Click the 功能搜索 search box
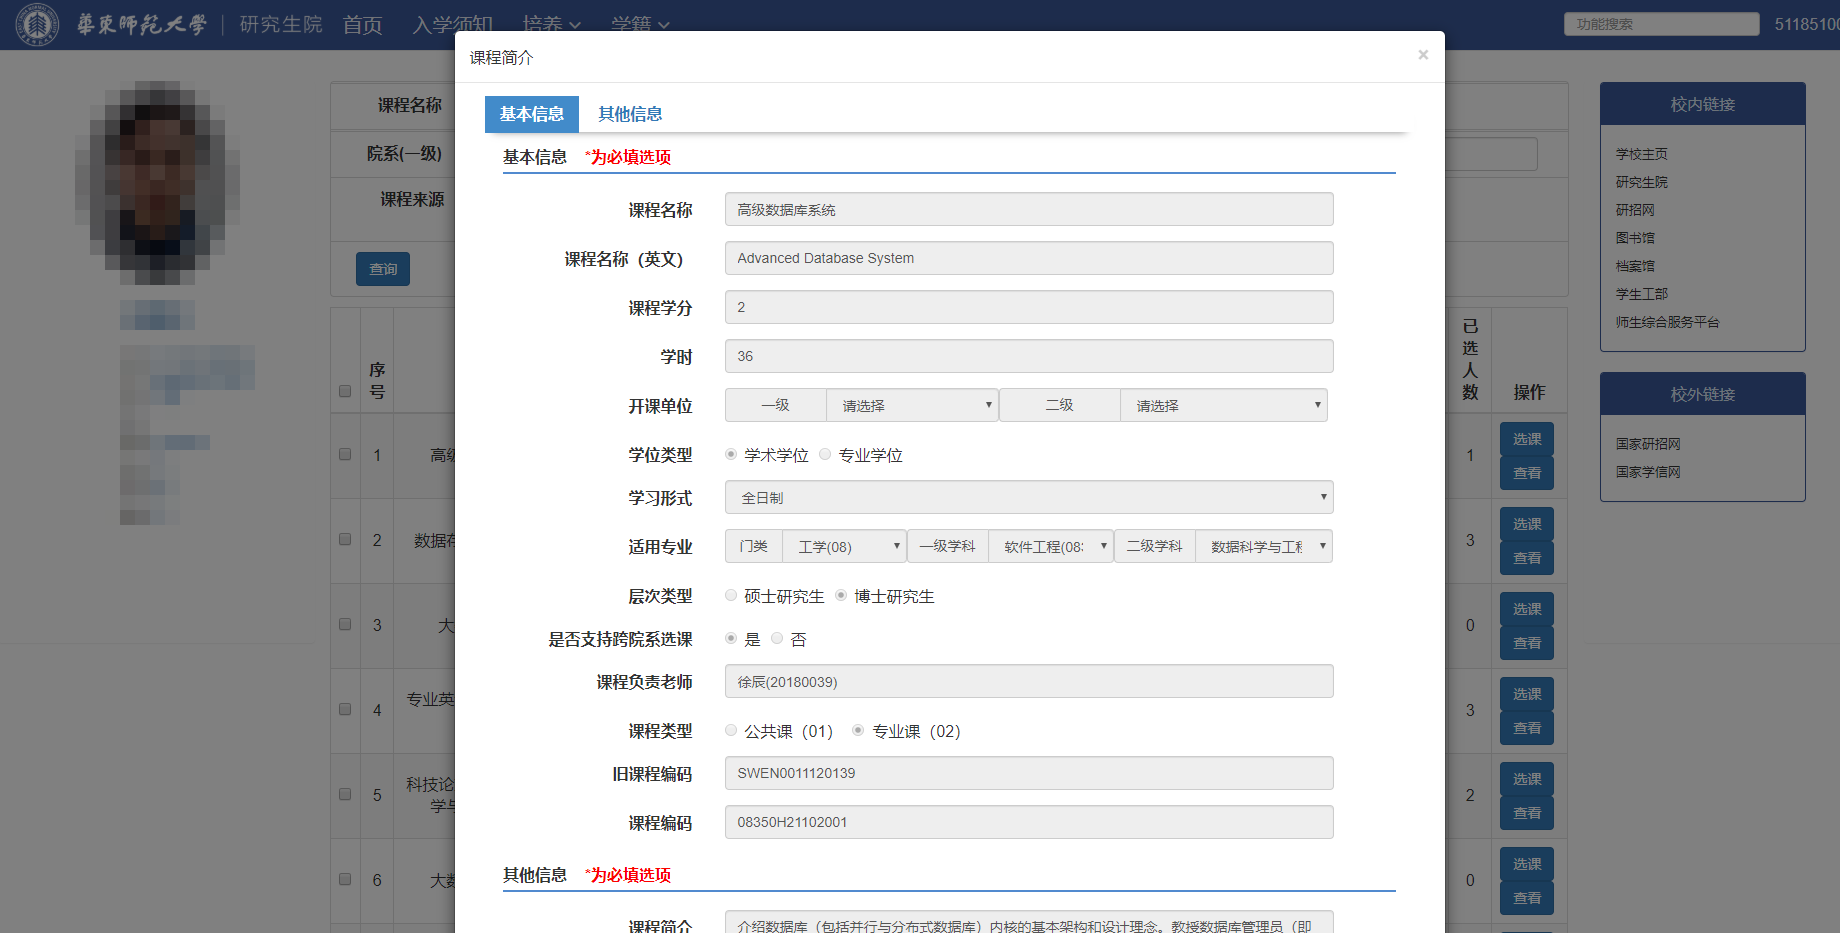This screenshot has height=933, width=1840. (x=1661, y=24)
